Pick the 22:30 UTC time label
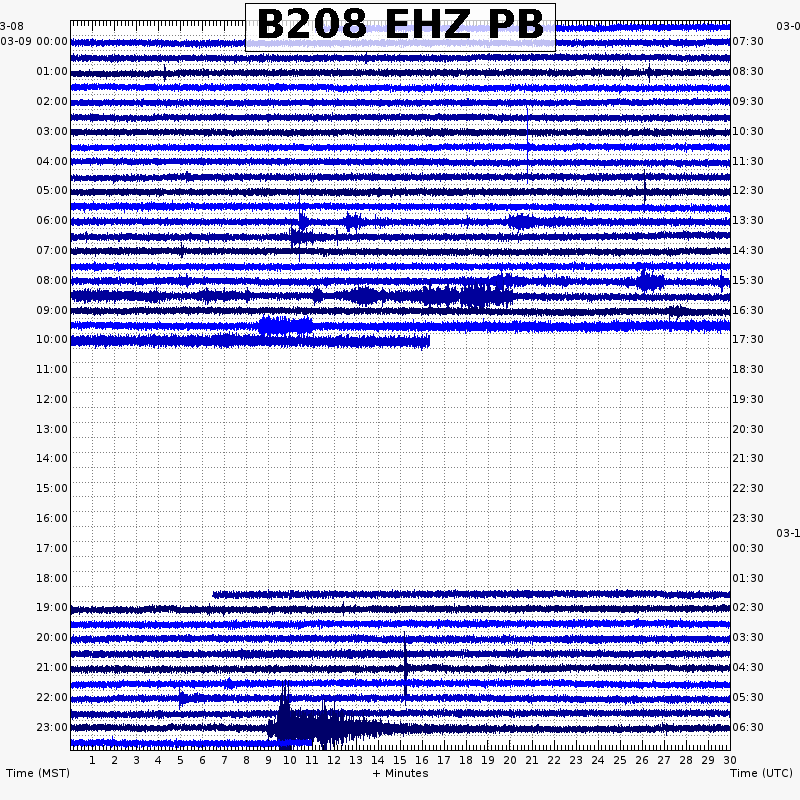The image size is (800, 800). pyautogui.click(x=748, y=489)
